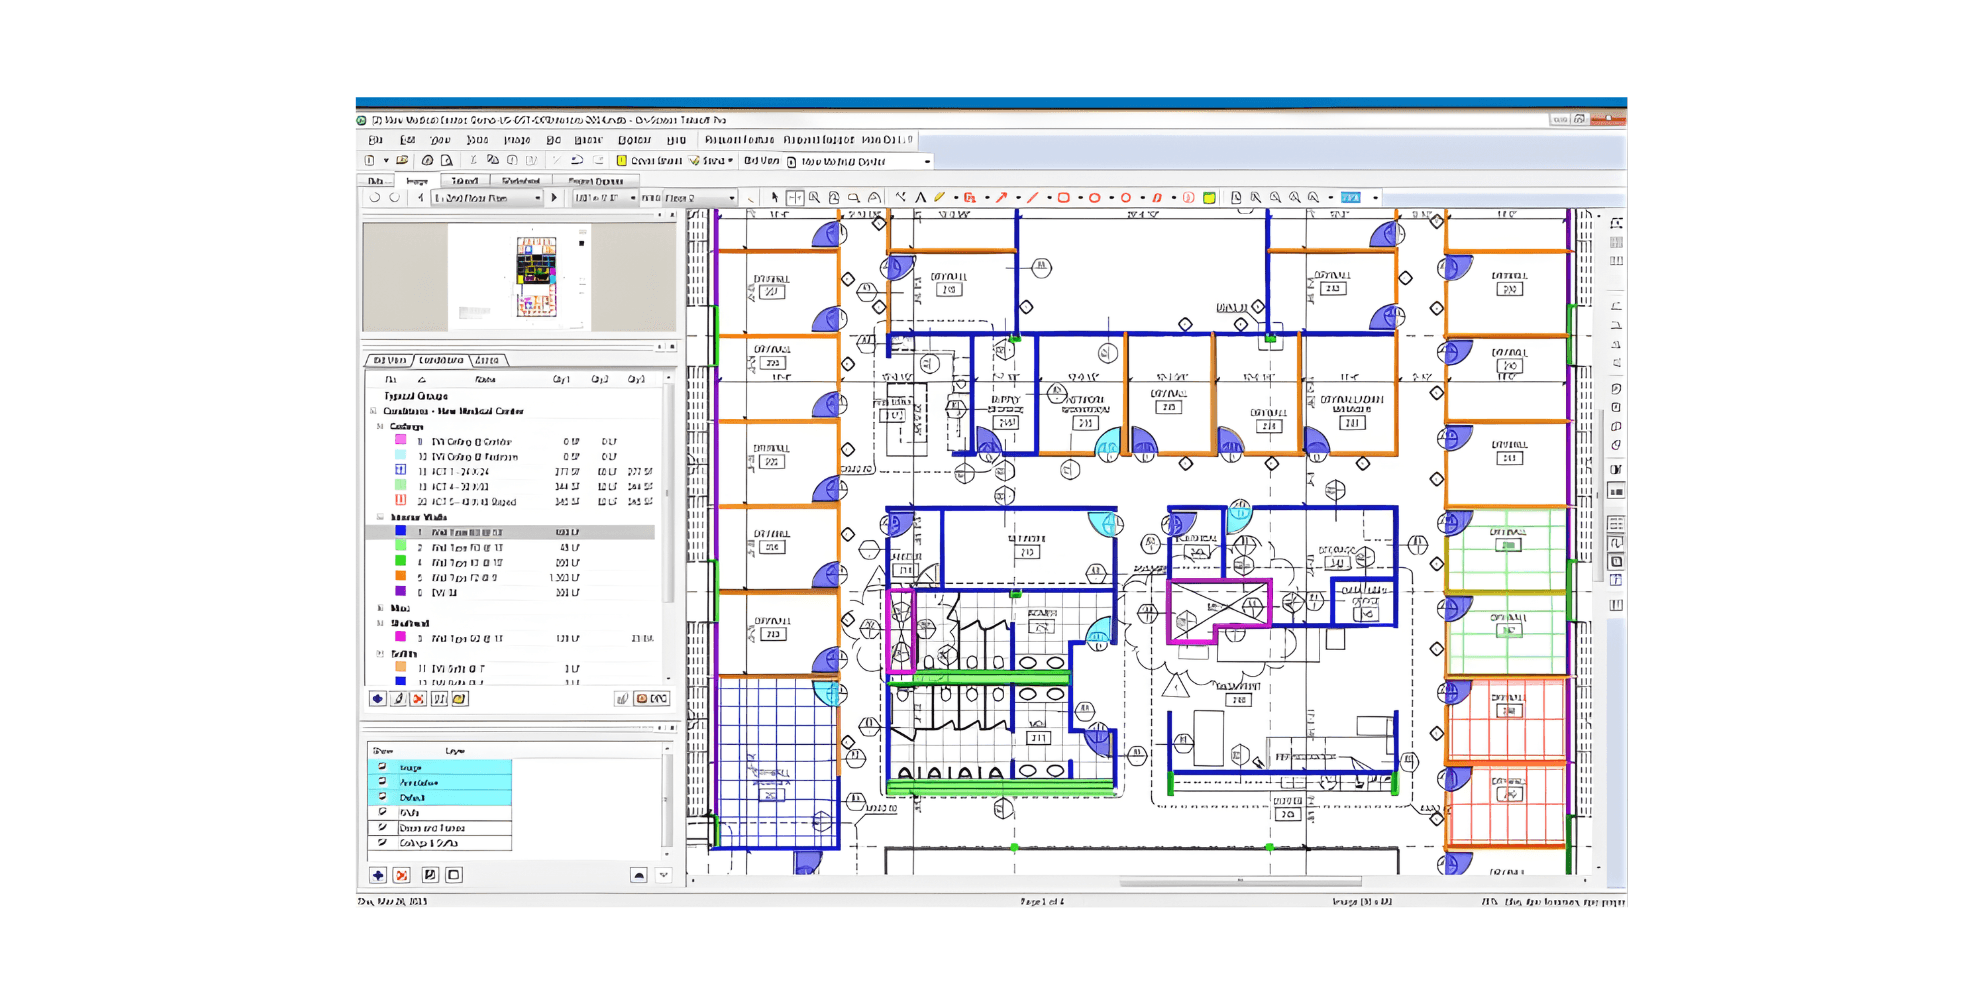Toggle visibility of the Doors and Frames layer
Image resolution: width=1984 pixels, height=1004 pixels.
382,828
